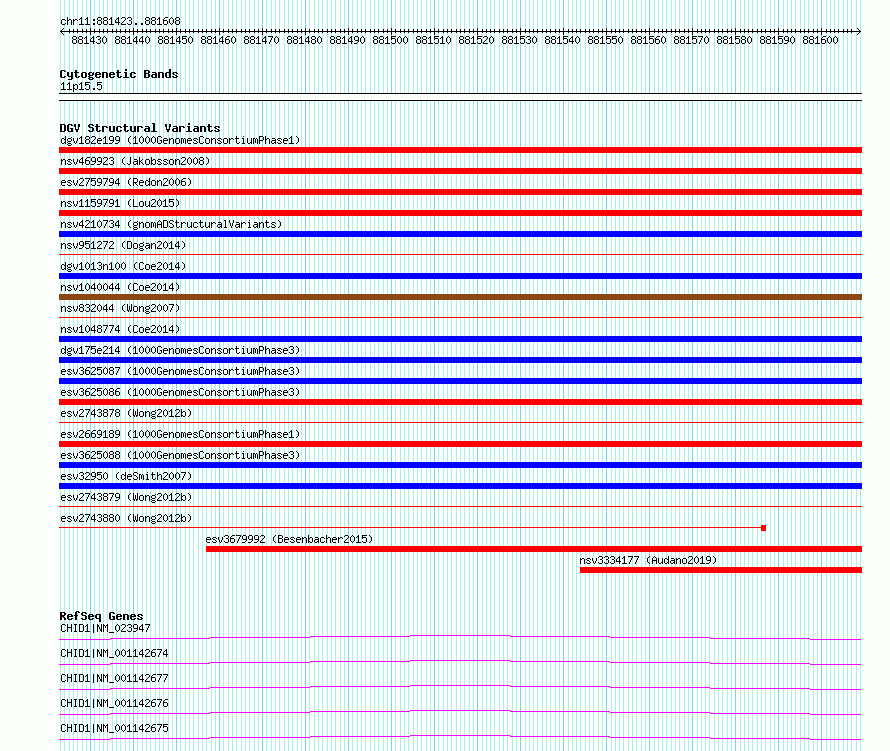
Task: Select the CHID1|NM_001142675 transcript label
Action: [114, 728]
